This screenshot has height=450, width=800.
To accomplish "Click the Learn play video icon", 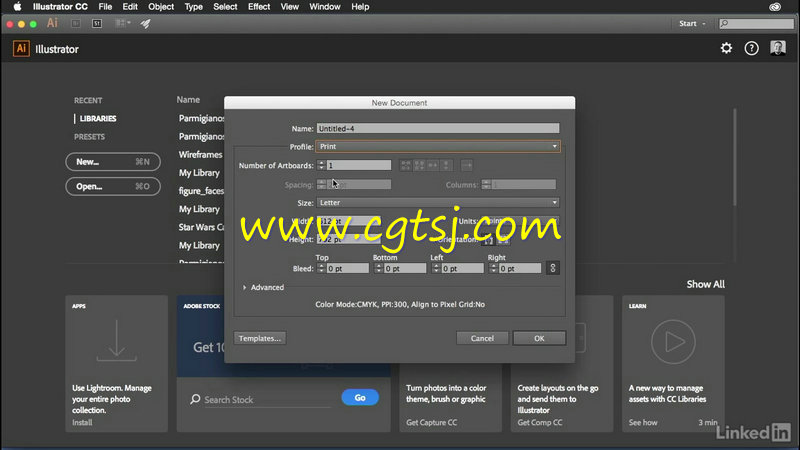I will point(673,342).
